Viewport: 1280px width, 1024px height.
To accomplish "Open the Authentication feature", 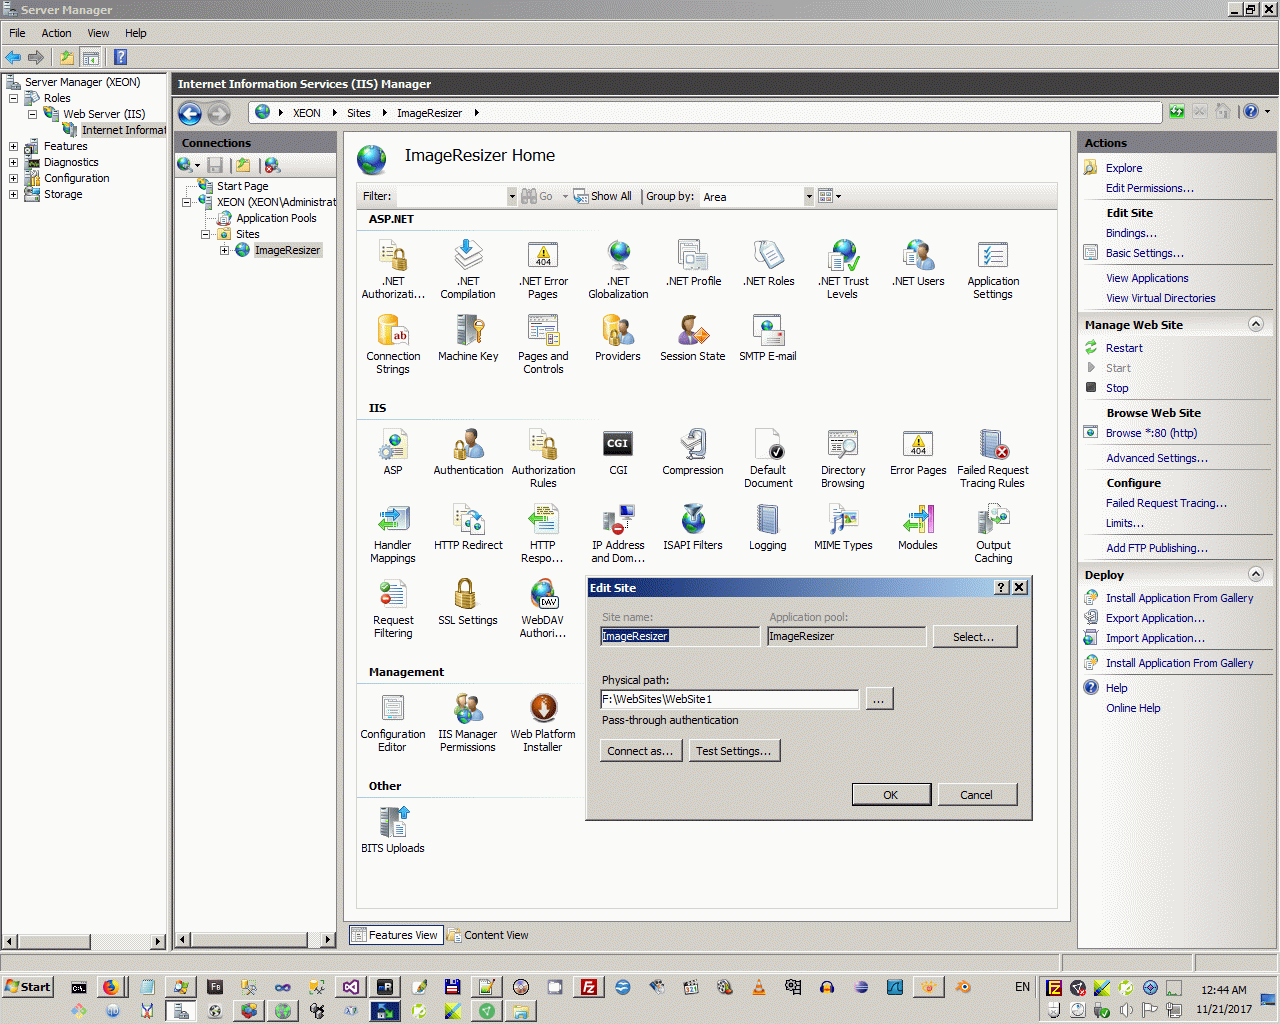I will click(x=468, y=452).
